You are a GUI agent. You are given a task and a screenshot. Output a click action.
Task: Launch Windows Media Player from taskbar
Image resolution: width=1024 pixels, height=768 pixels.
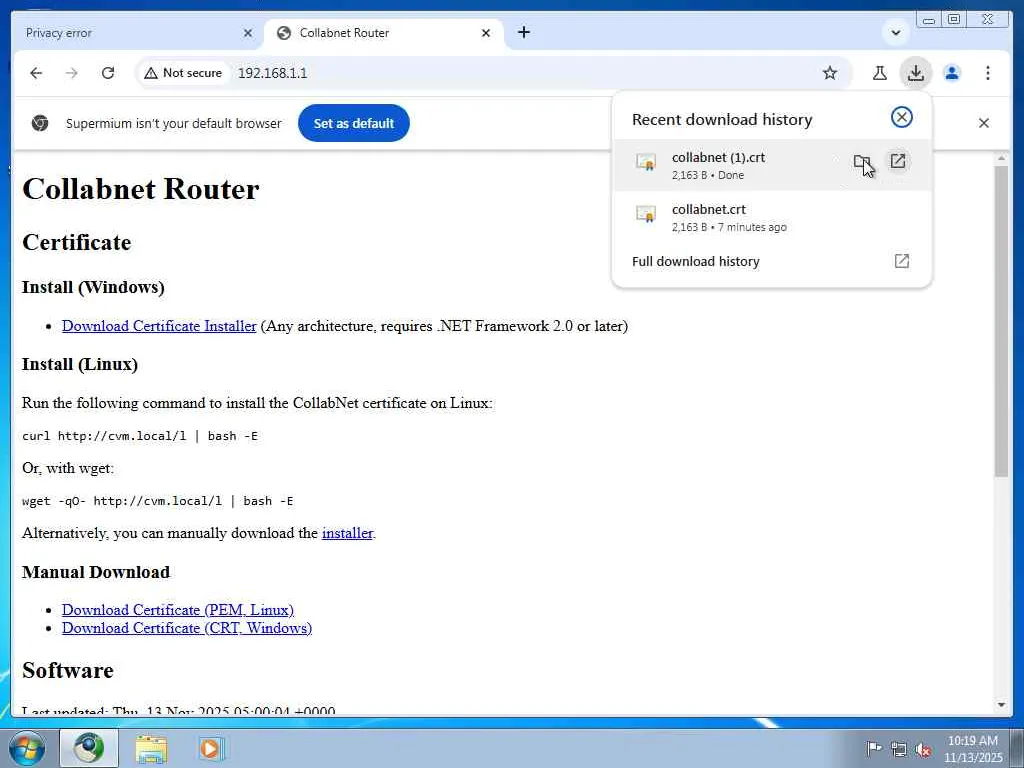pos(210,749)
